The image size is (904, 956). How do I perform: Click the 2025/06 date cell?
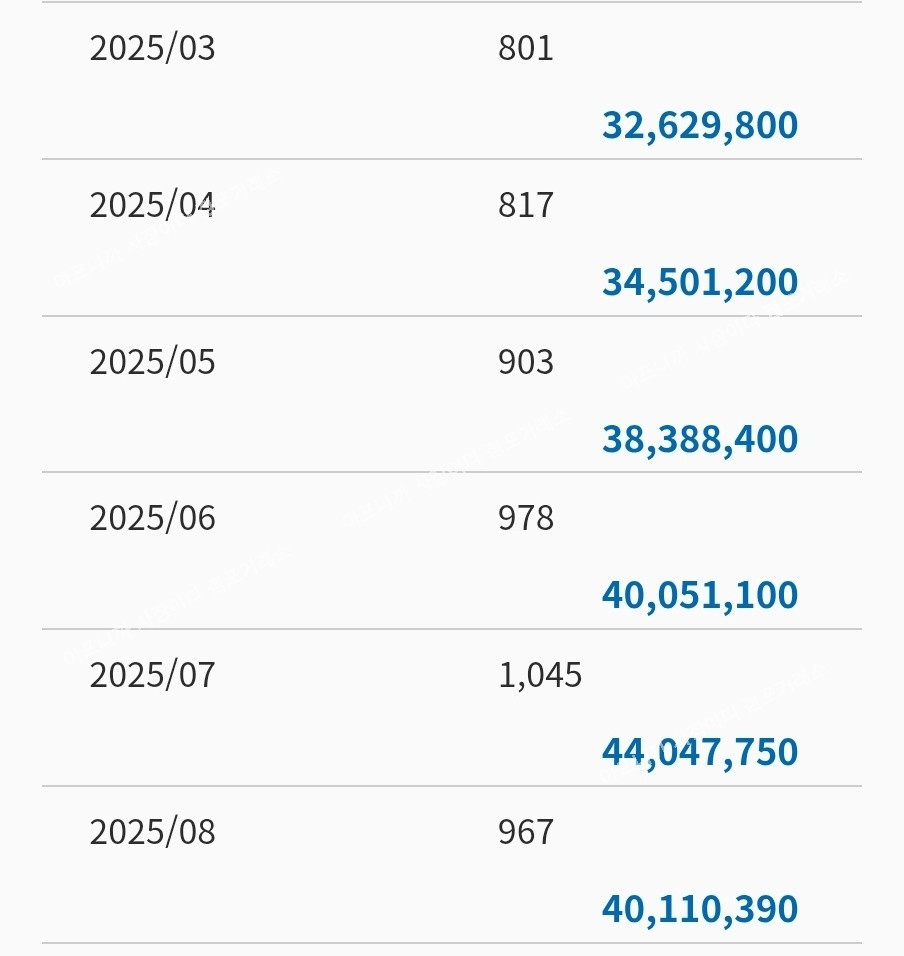[x=152, y=519]
